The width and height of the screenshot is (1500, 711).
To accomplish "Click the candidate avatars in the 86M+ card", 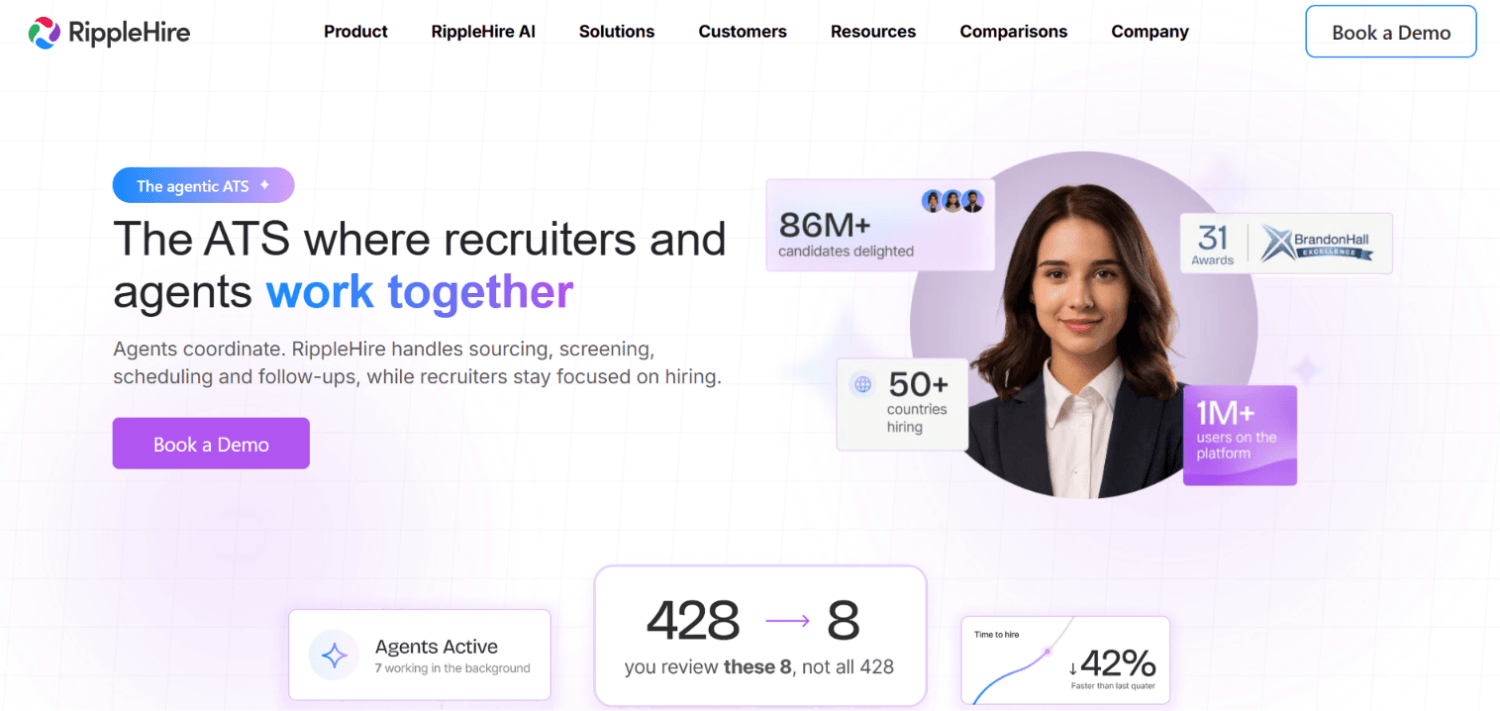I will [952, 201].
